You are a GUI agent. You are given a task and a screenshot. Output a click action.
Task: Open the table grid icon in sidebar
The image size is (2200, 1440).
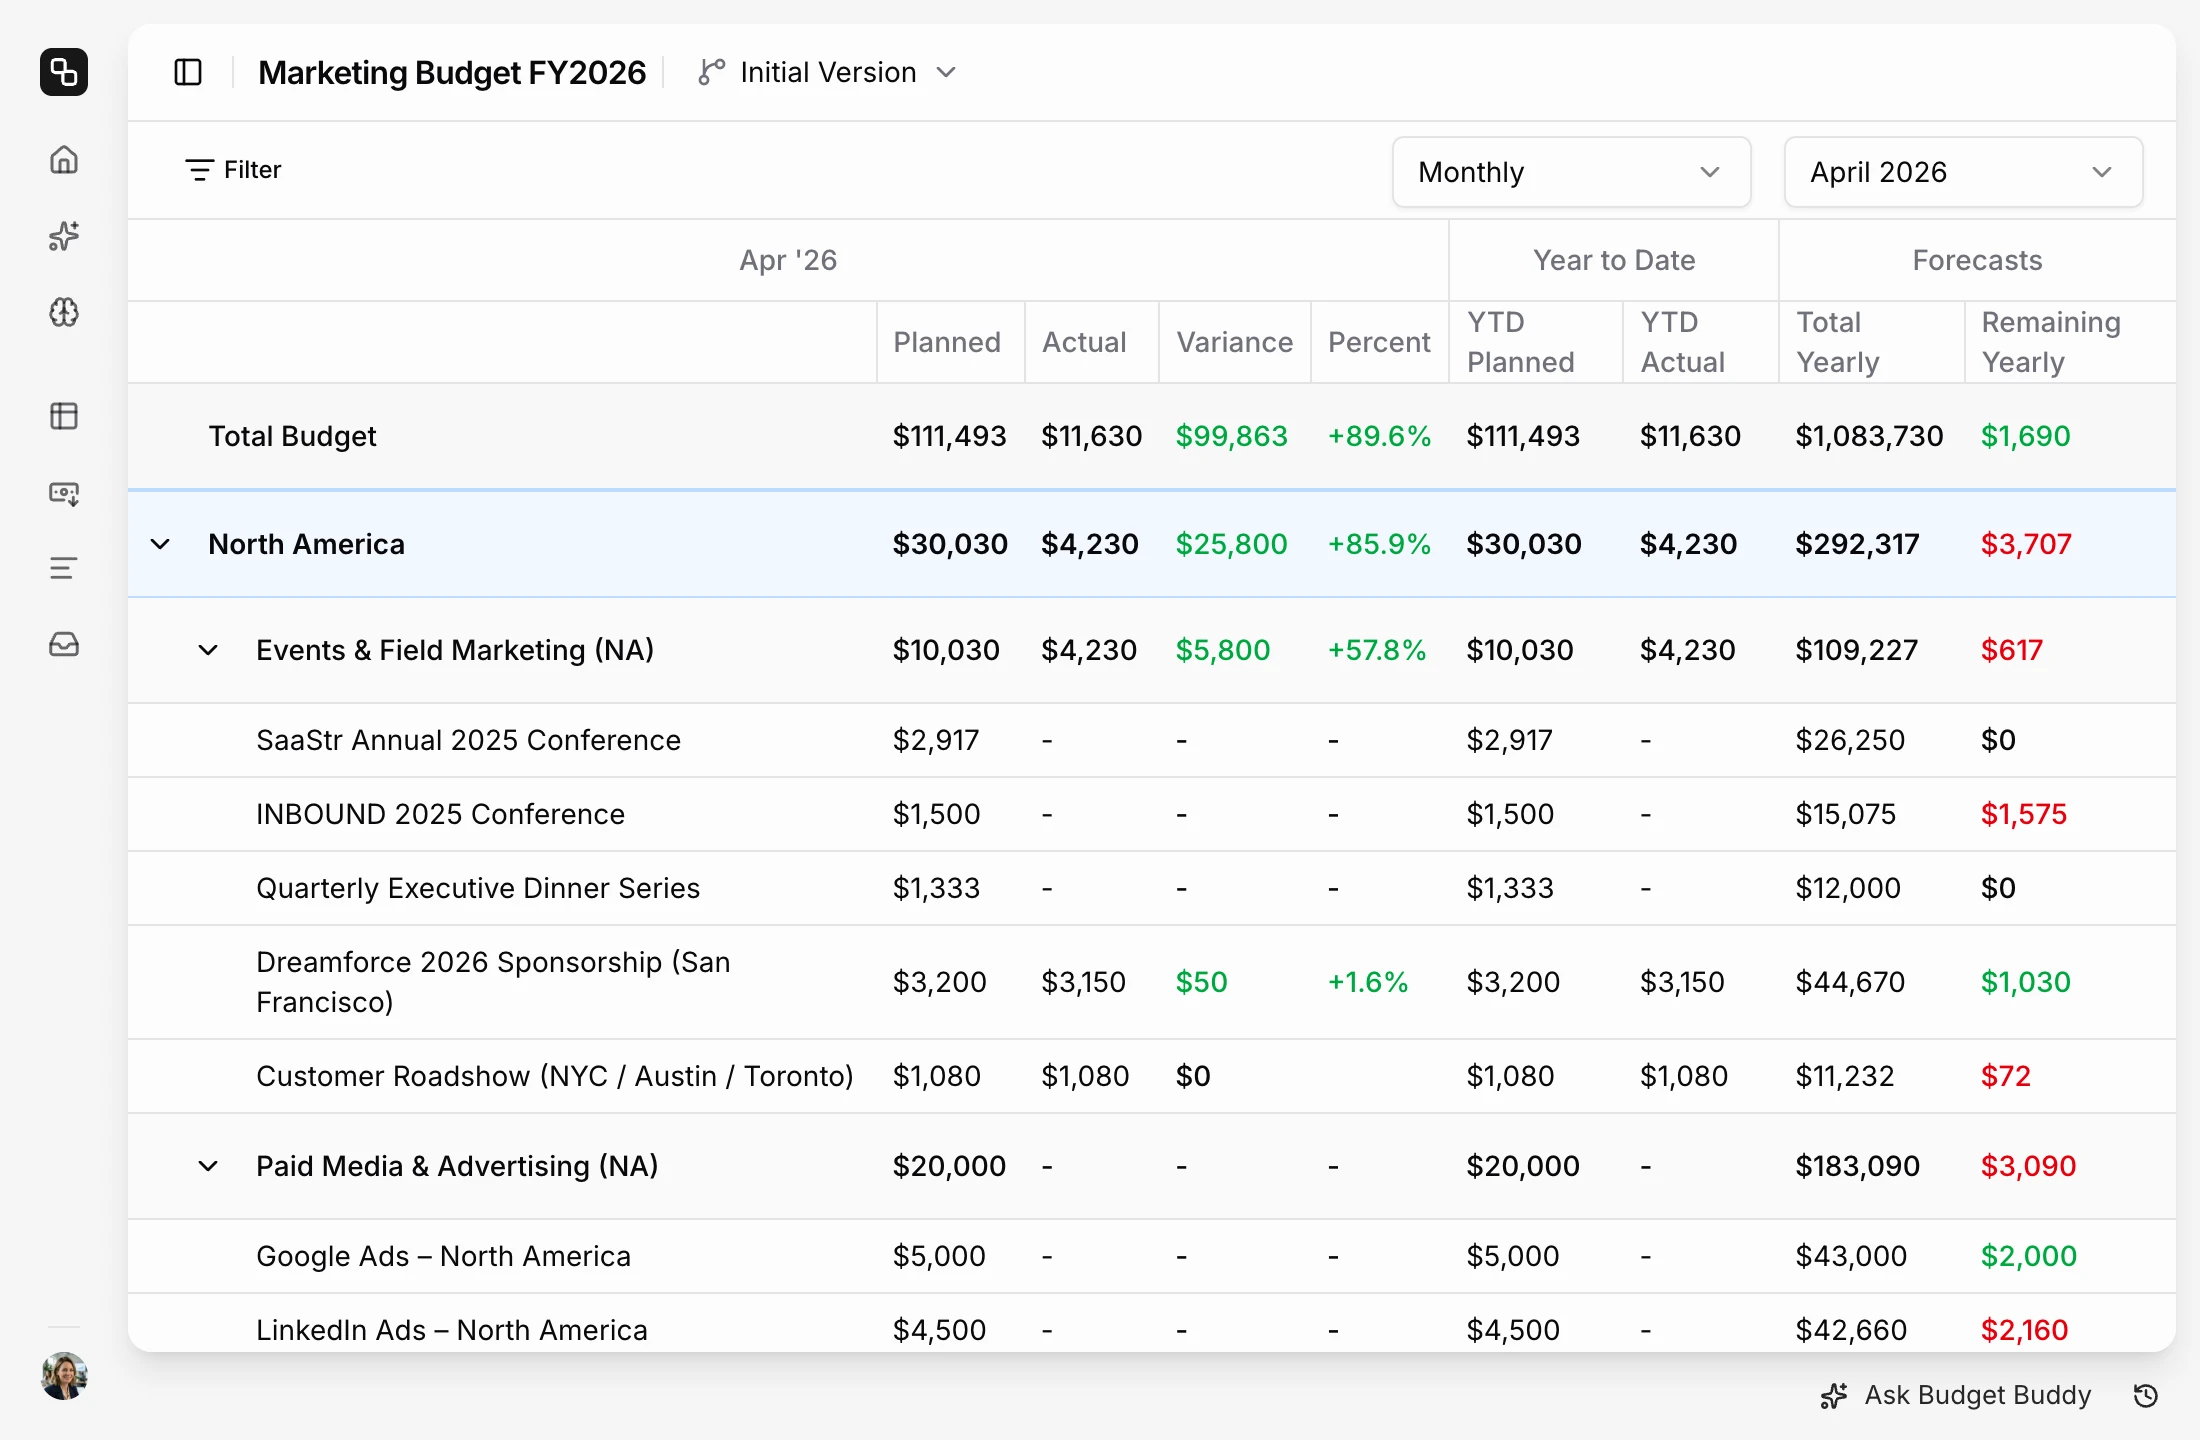64,416
